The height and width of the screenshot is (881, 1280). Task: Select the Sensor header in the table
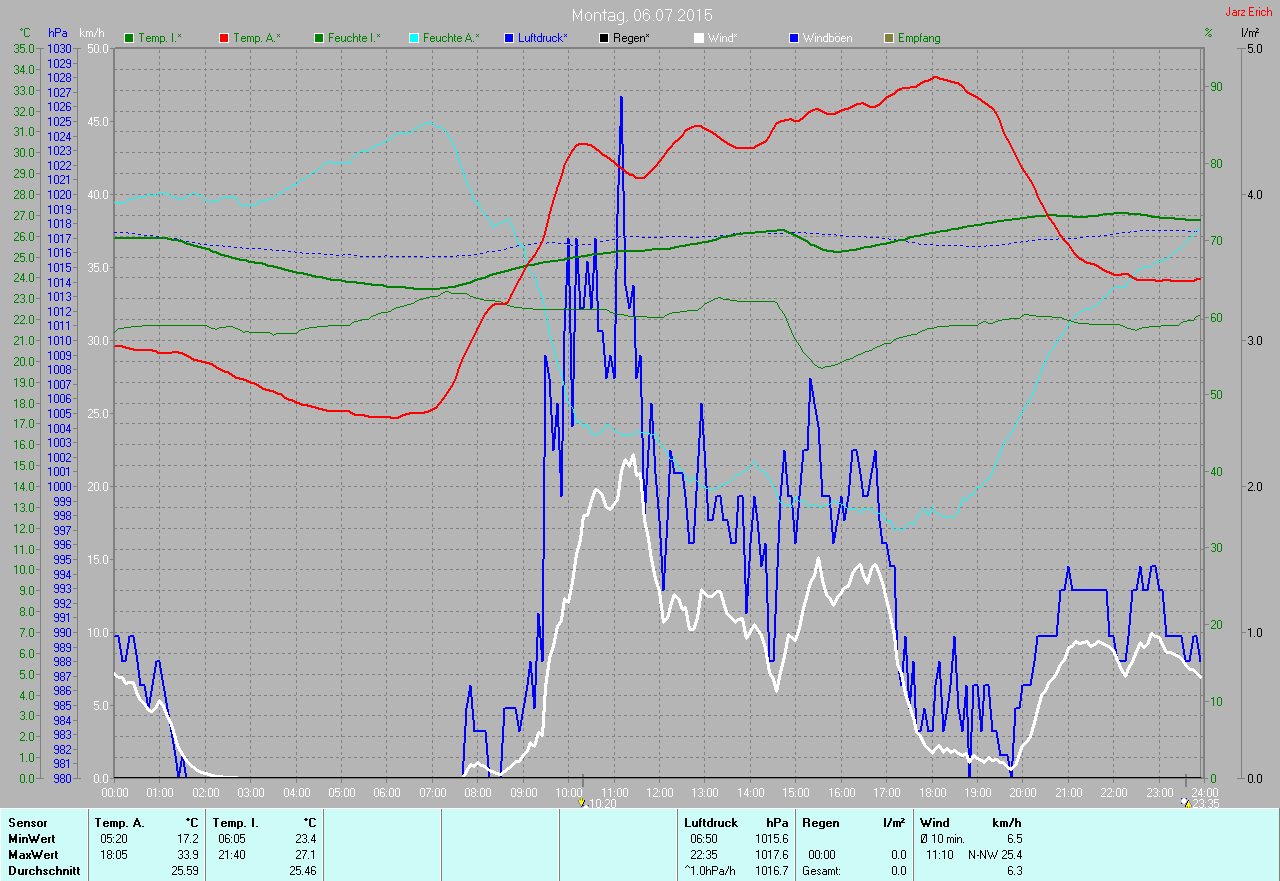coord(27,822)
